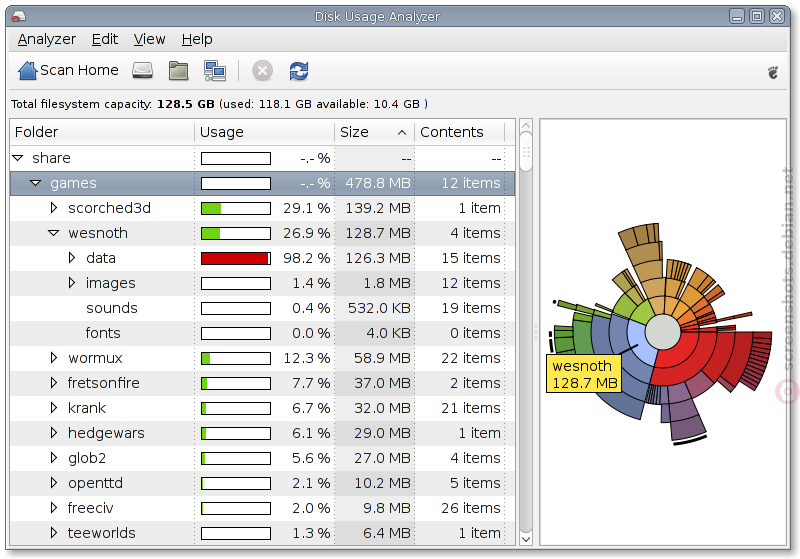800x559 pixels.
Task: Expand the wormux folder
Action: (54, 358)
